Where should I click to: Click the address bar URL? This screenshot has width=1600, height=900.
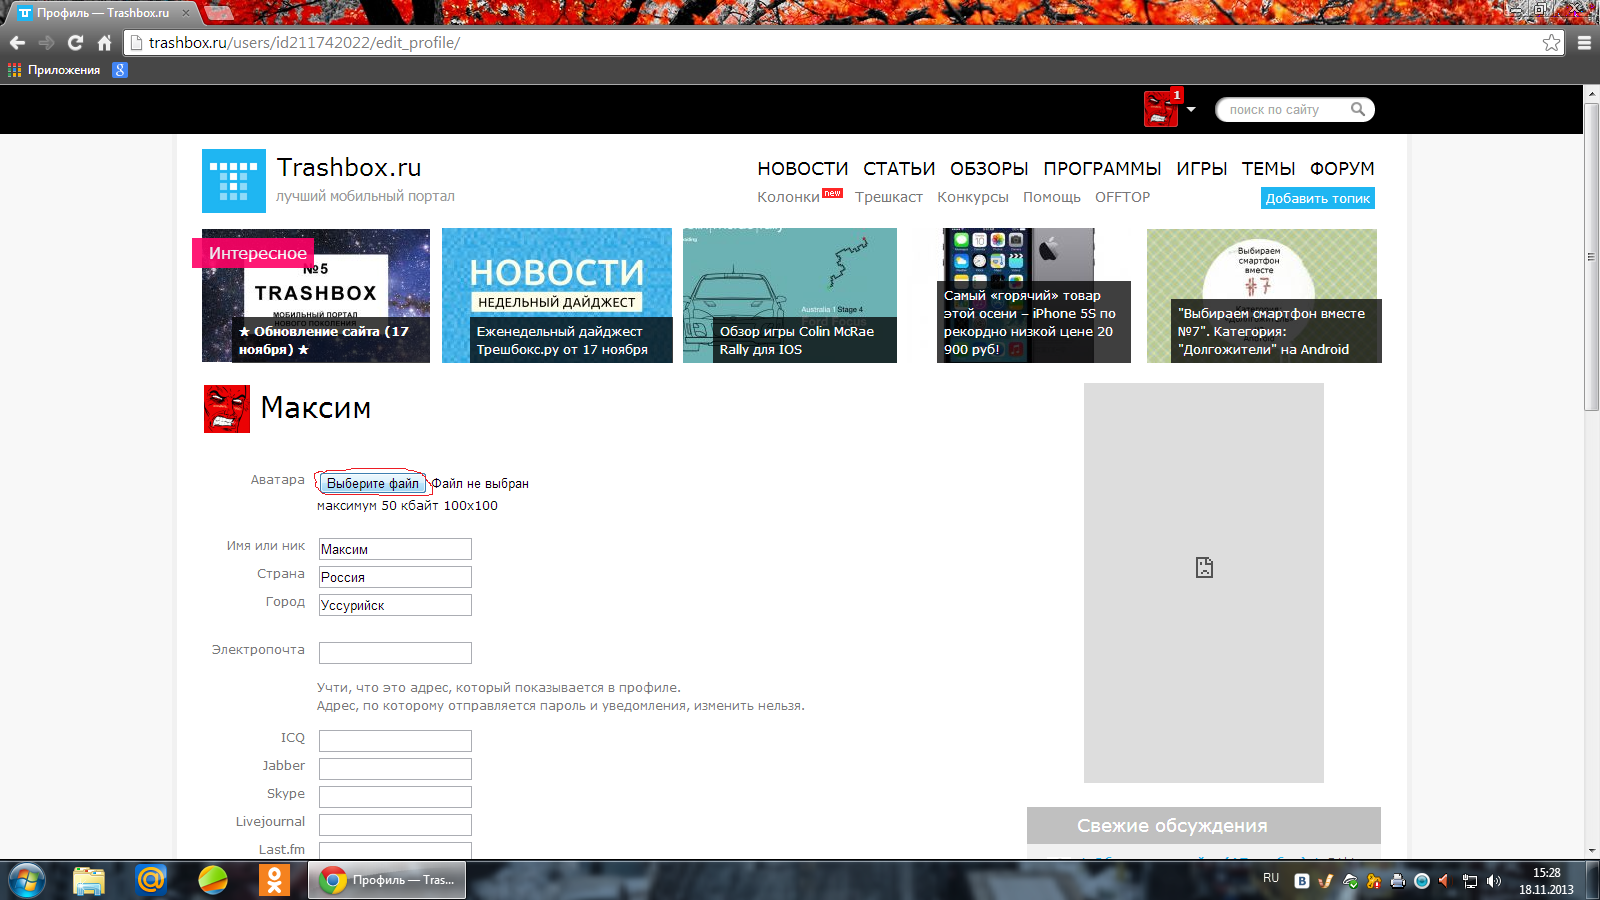[x=304, y=43]
